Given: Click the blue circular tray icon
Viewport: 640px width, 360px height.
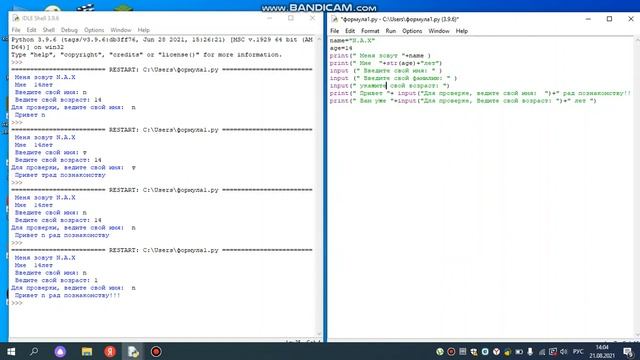Looking at the screenshot, I should (485, 351).
